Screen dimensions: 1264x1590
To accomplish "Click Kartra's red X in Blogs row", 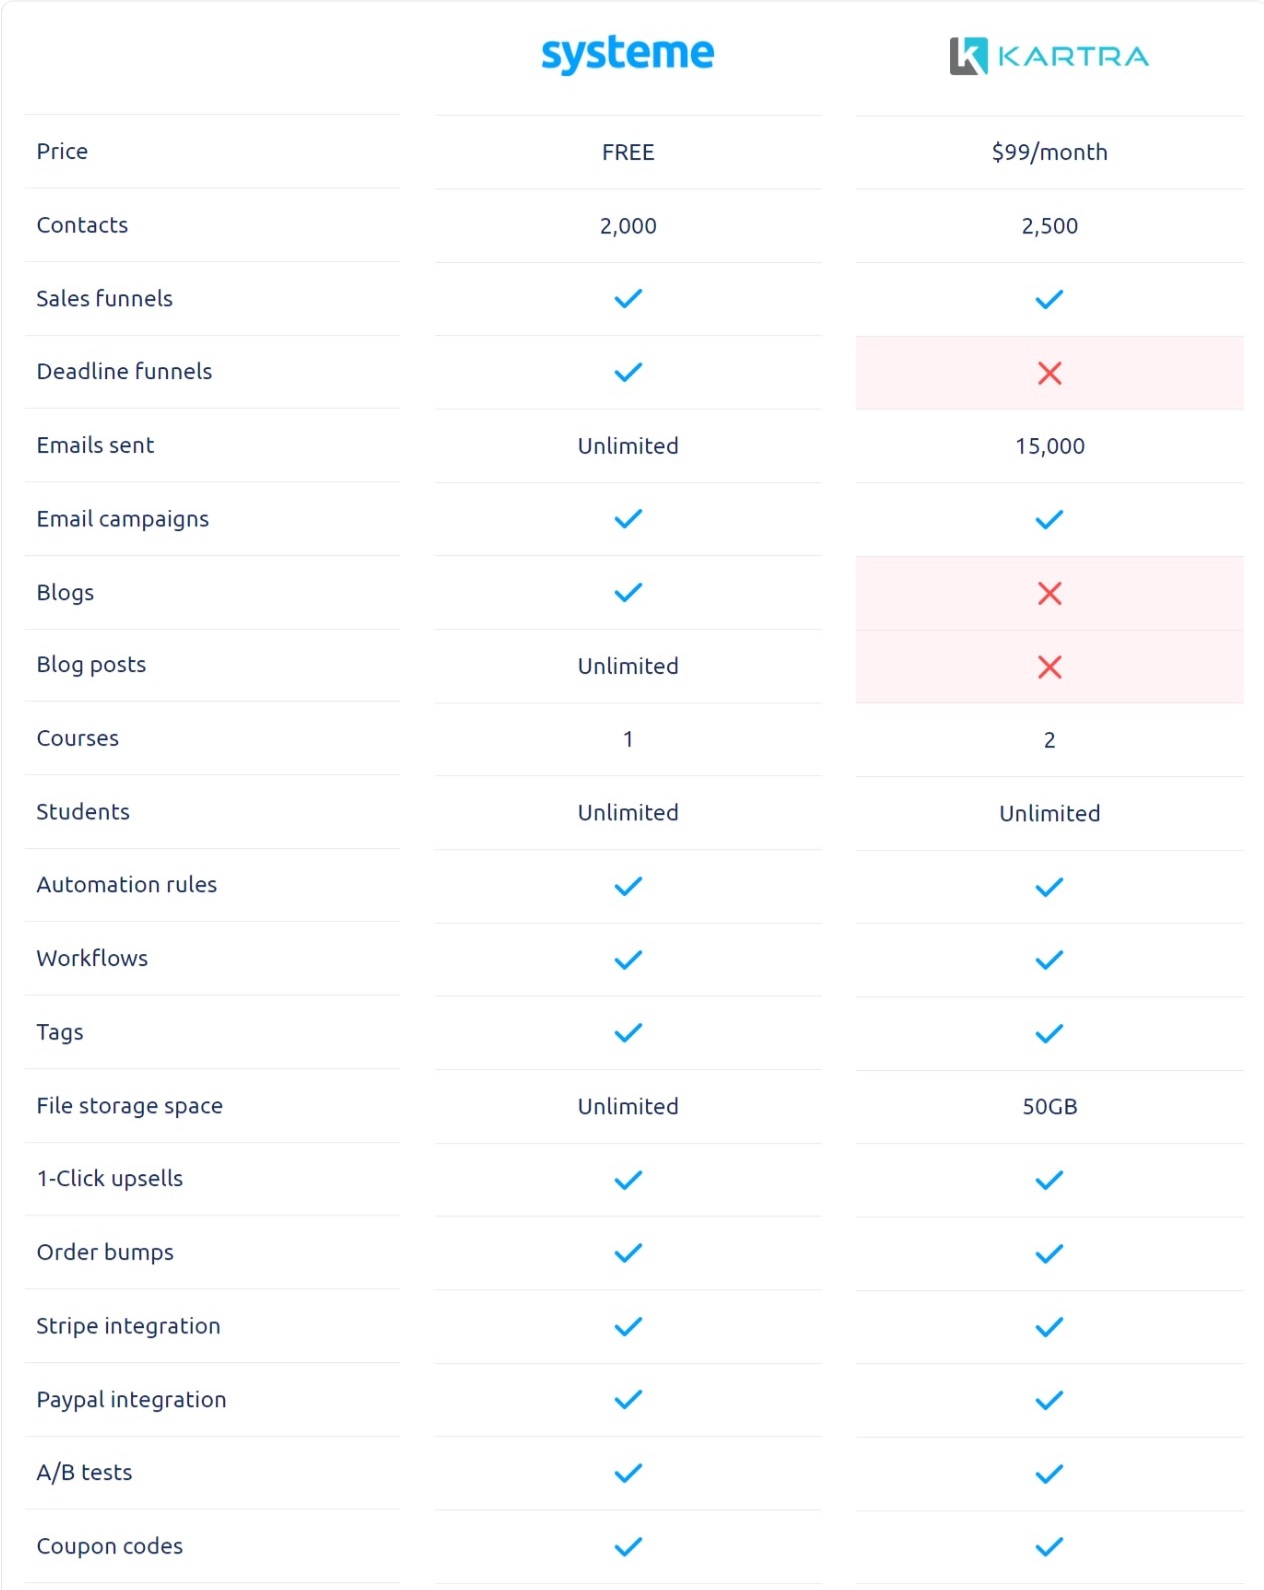I will [x=1049, y=593].
